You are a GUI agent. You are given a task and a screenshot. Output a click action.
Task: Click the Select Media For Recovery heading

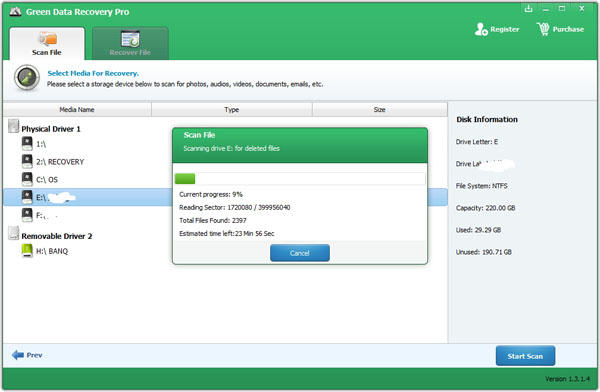tap(93, 73)
